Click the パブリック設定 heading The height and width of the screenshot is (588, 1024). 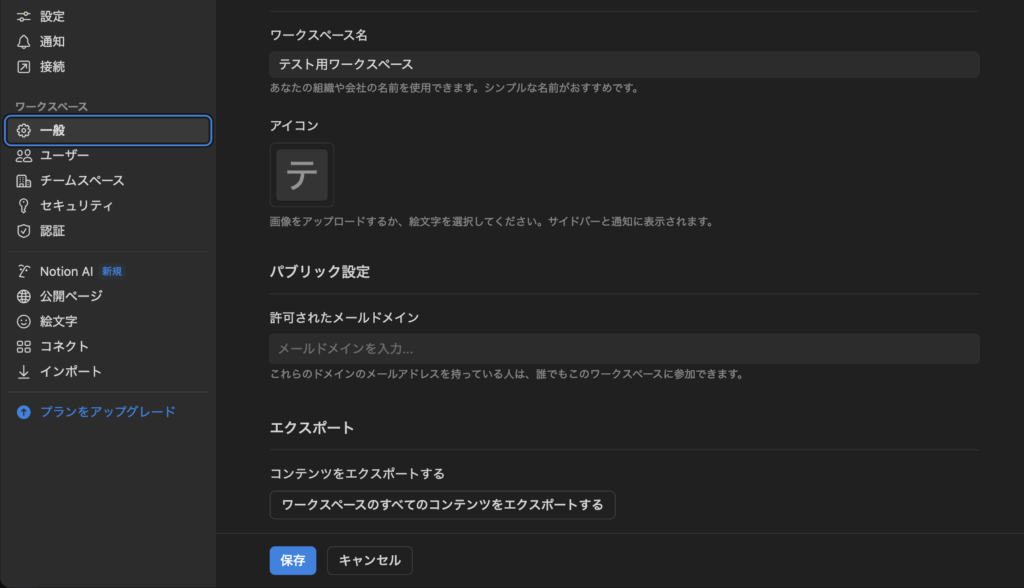click(x=320, y=272)
